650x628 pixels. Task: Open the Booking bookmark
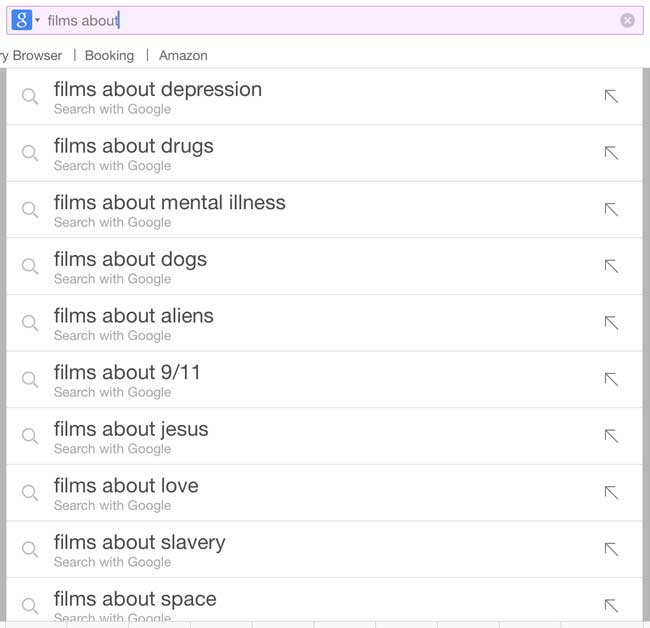109,55
